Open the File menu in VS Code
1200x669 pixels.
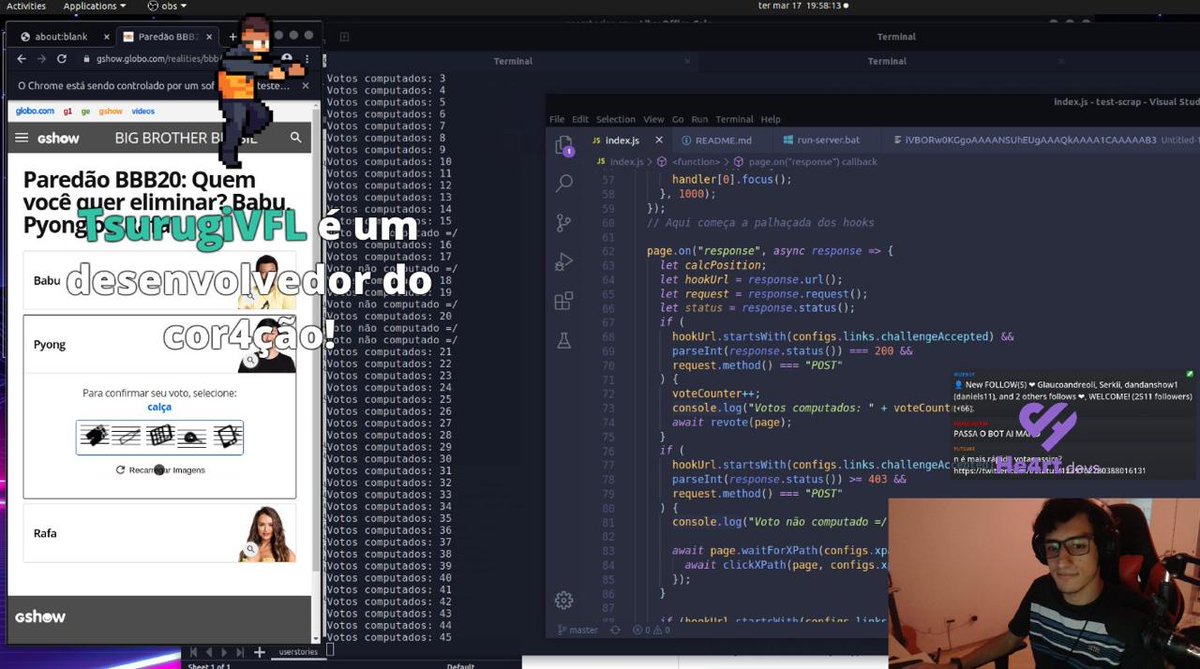[x=557, y=119]
